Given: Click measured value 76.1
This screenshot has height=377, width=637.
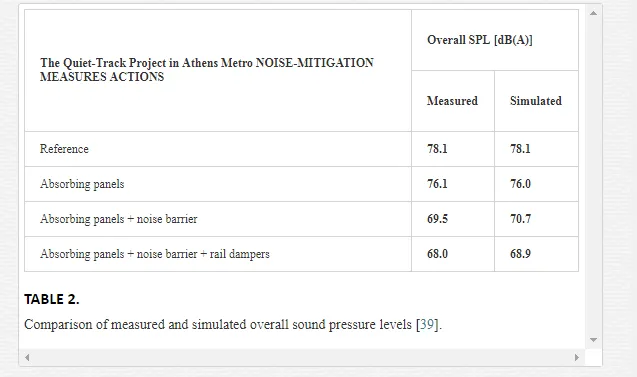Looking at the screenshot, I should point(437,184).
